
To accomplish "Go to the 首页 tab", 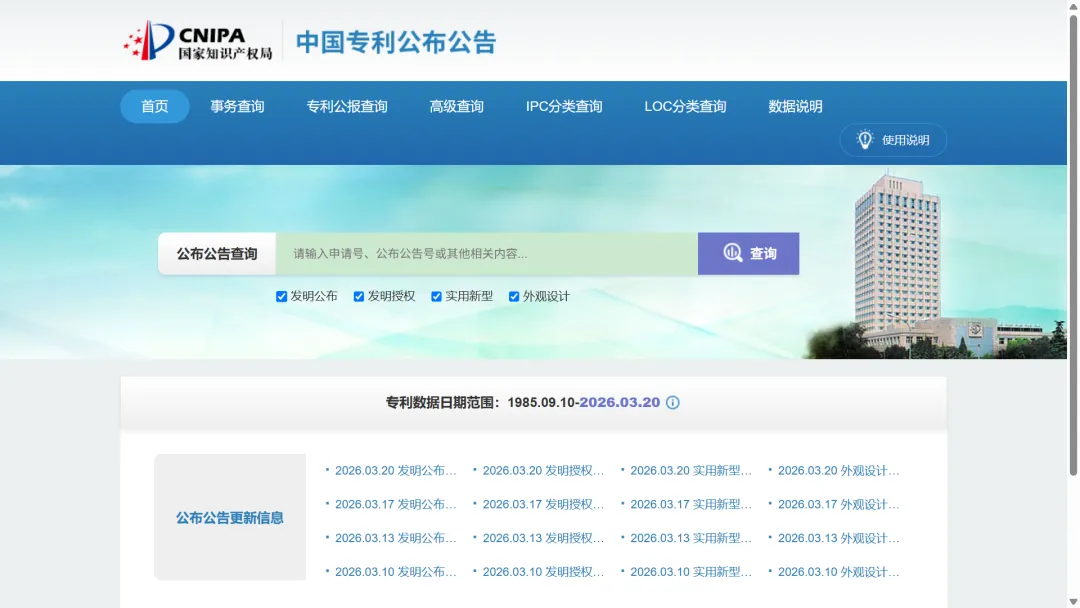I will coord(154,106).
